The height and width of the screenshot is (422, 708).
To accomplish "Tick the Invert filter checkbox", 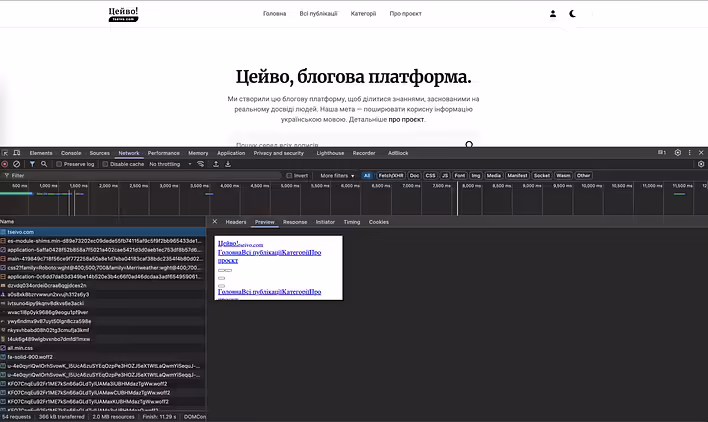I will click(x=289, y=175).
